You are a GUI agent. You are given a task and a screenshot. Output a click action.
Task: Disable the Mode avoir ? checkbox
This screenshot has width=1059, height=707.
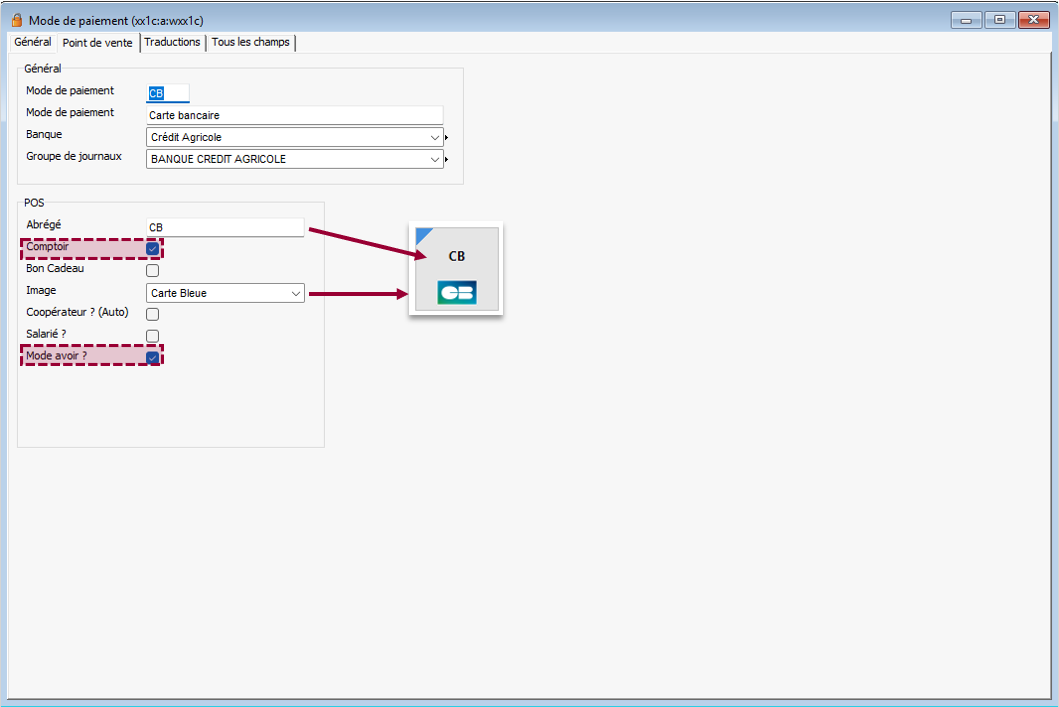click(x=153, y=357)
